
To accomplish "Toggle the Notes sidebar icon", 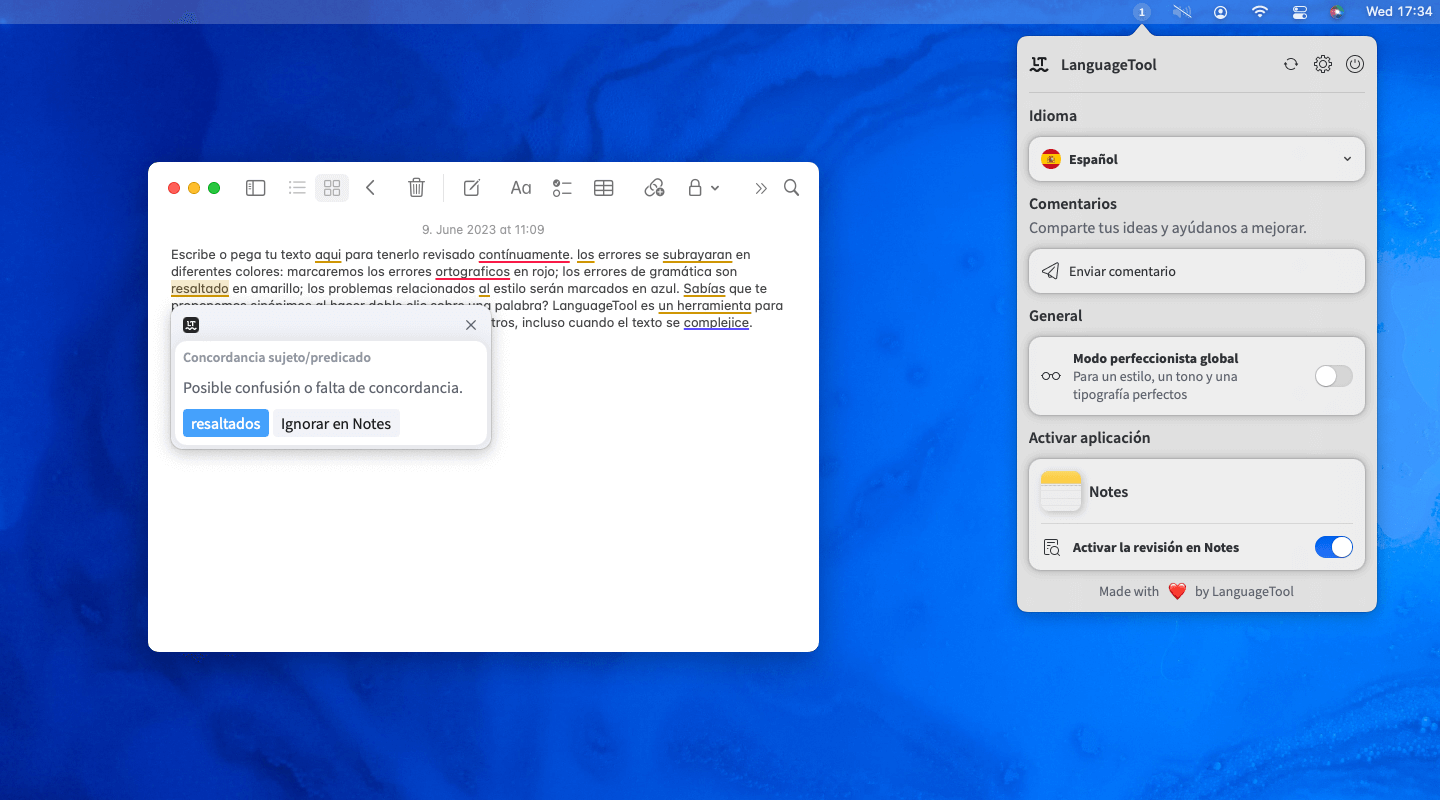I will click(256, 188).
